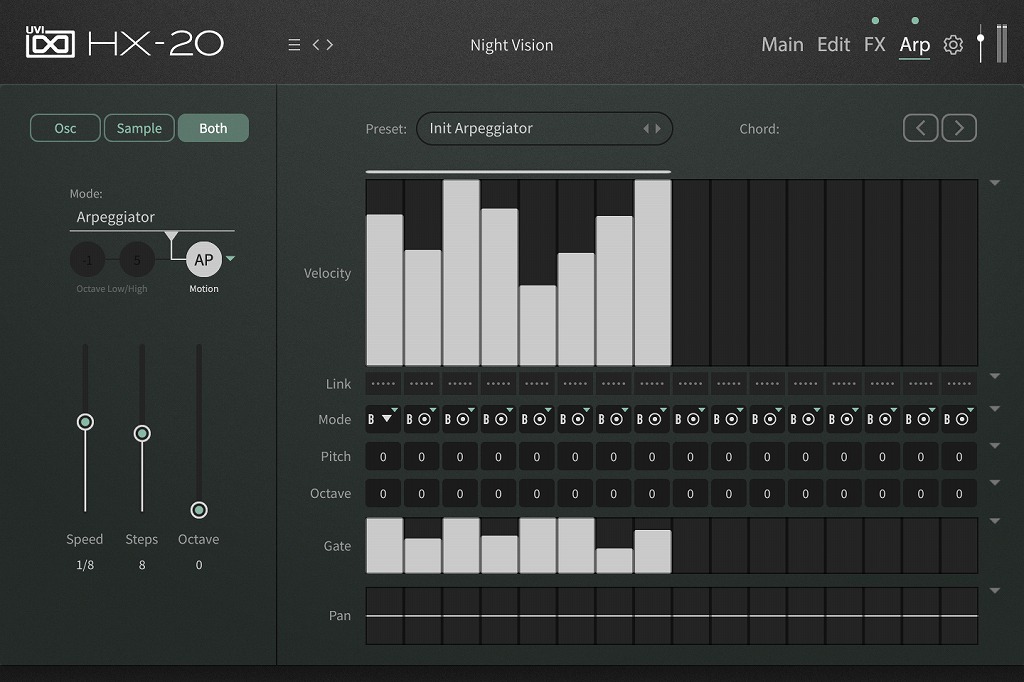Image resolution: width=1024 pixels, height=682 pixels.
Task: Click the UVI logo
Action: [x=50, y=43]
